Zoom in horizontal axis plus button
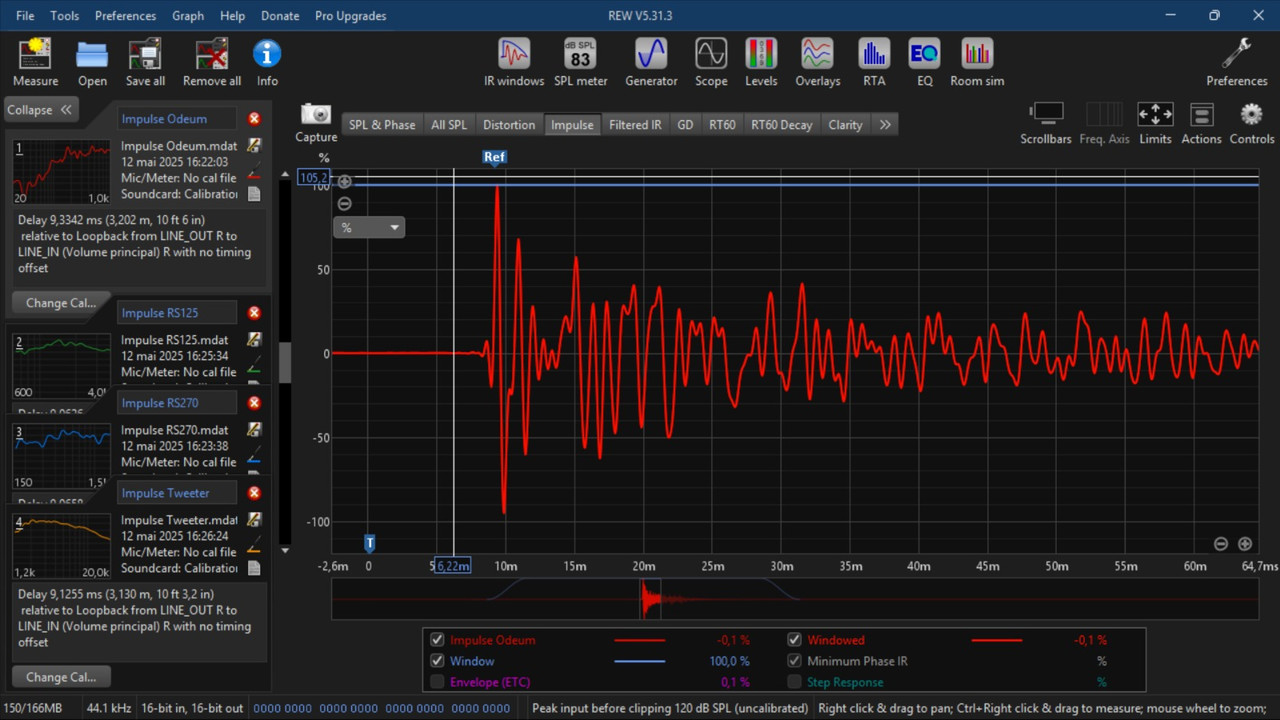The width and height of the screenshot is (1280, 720). (x=1245, y=544)
